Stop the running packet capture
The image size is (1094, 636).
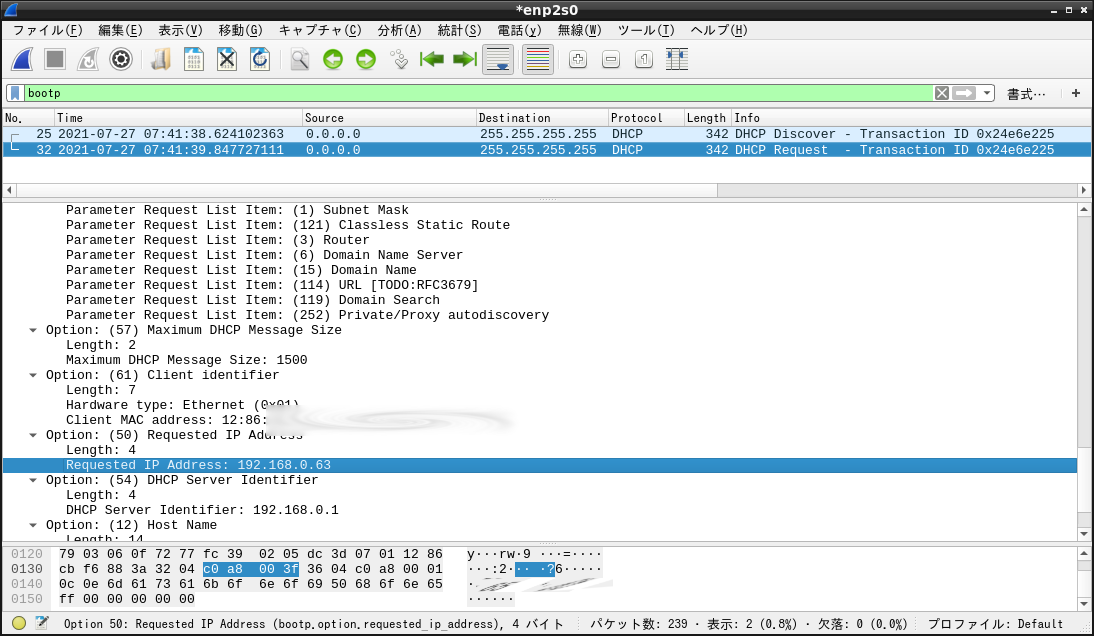(55, 59)
